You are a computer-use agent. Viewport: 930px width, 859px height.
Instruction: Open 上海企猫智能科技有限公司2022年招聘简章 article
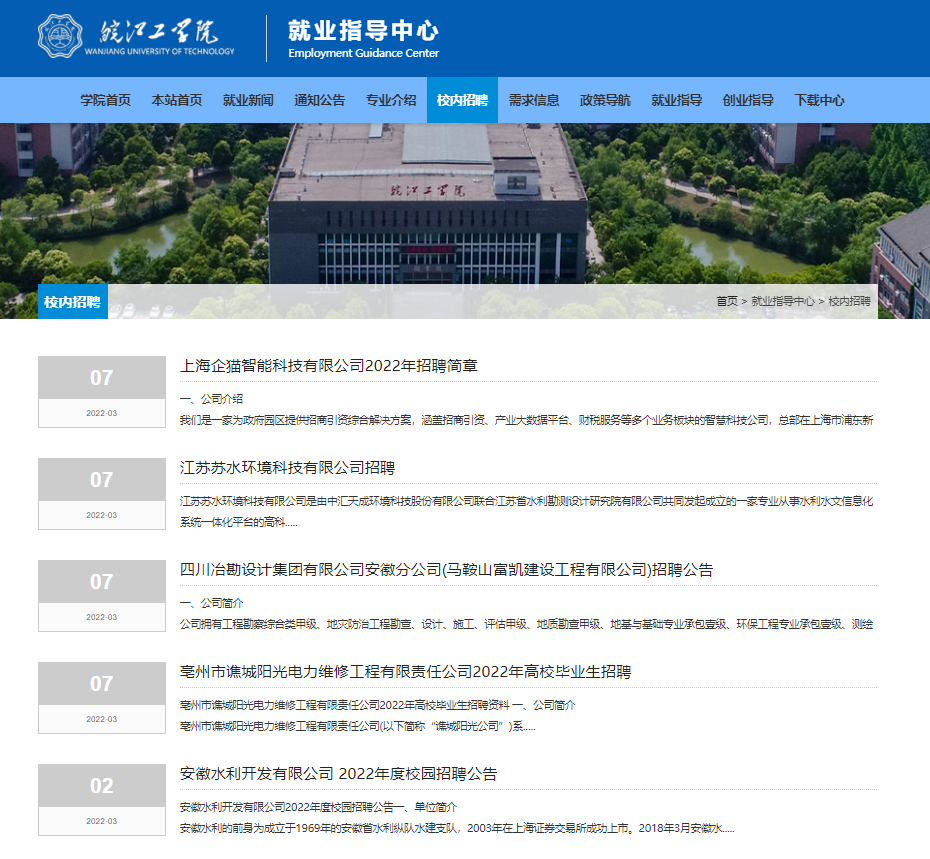click(x=329, y=366)
